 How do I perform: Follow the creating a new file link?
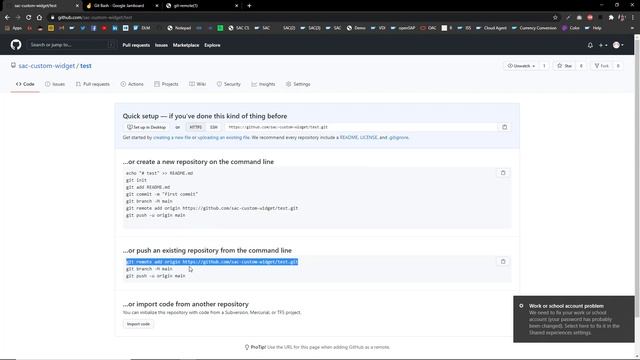[x=172, y=138]
